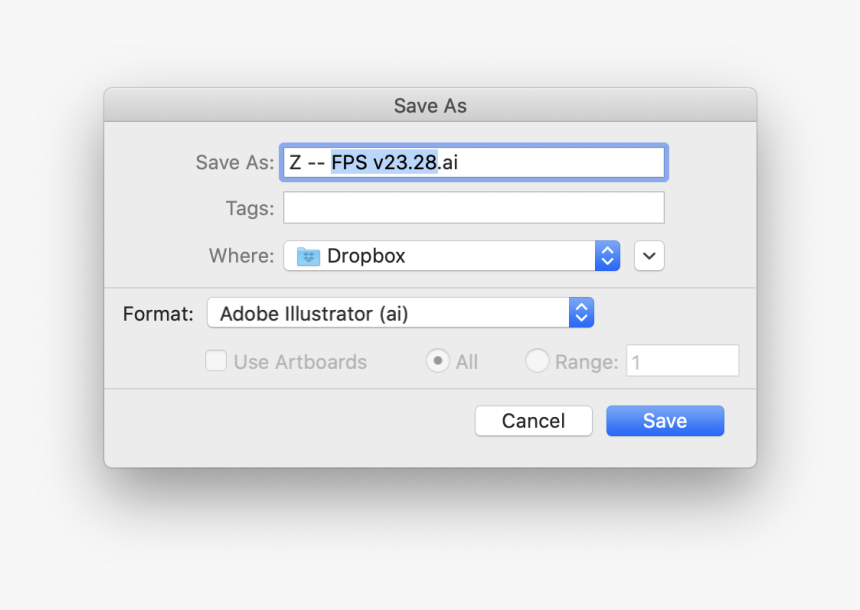Enable the Use Artboards checkbox

[216, 361]
